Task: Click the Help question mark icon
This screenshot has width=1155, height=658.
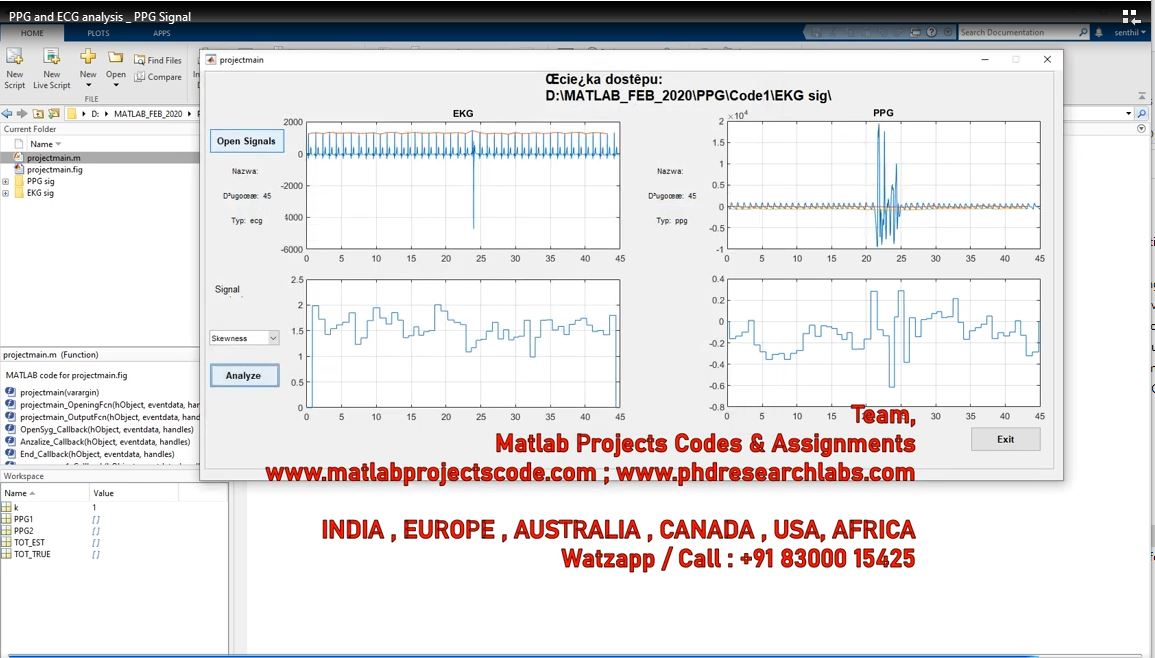Action: click(932, 32)
